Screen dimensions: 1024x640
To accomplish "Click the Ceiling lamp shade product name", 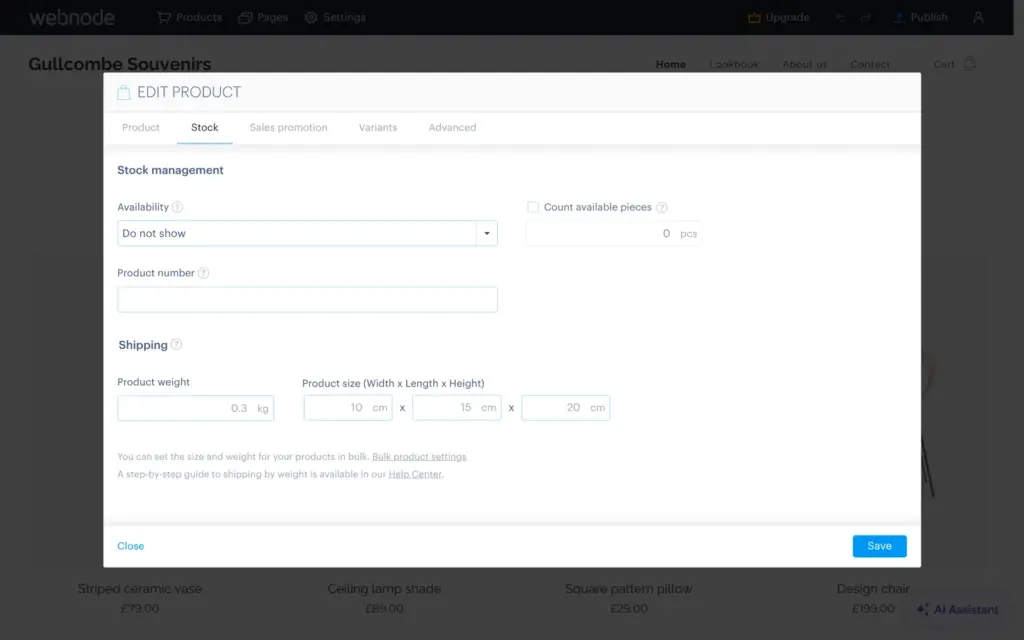I will (x=384, y=588).
